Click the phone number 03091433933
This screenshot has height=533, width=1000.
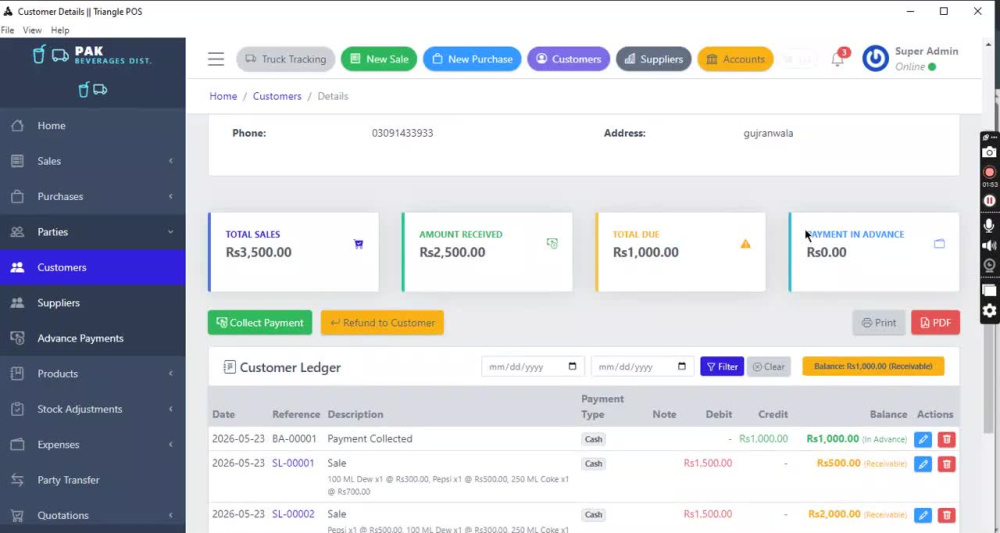click(402, 133)
